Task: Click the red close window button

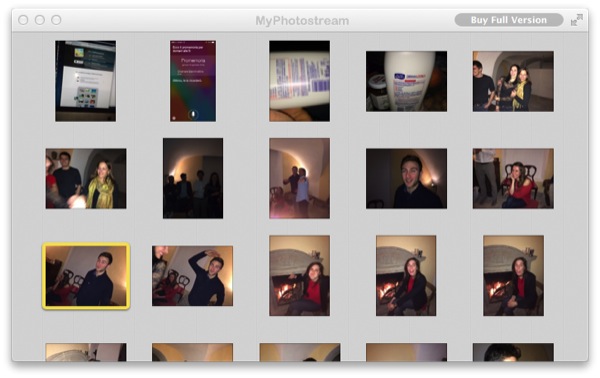Action: [23, 20]
